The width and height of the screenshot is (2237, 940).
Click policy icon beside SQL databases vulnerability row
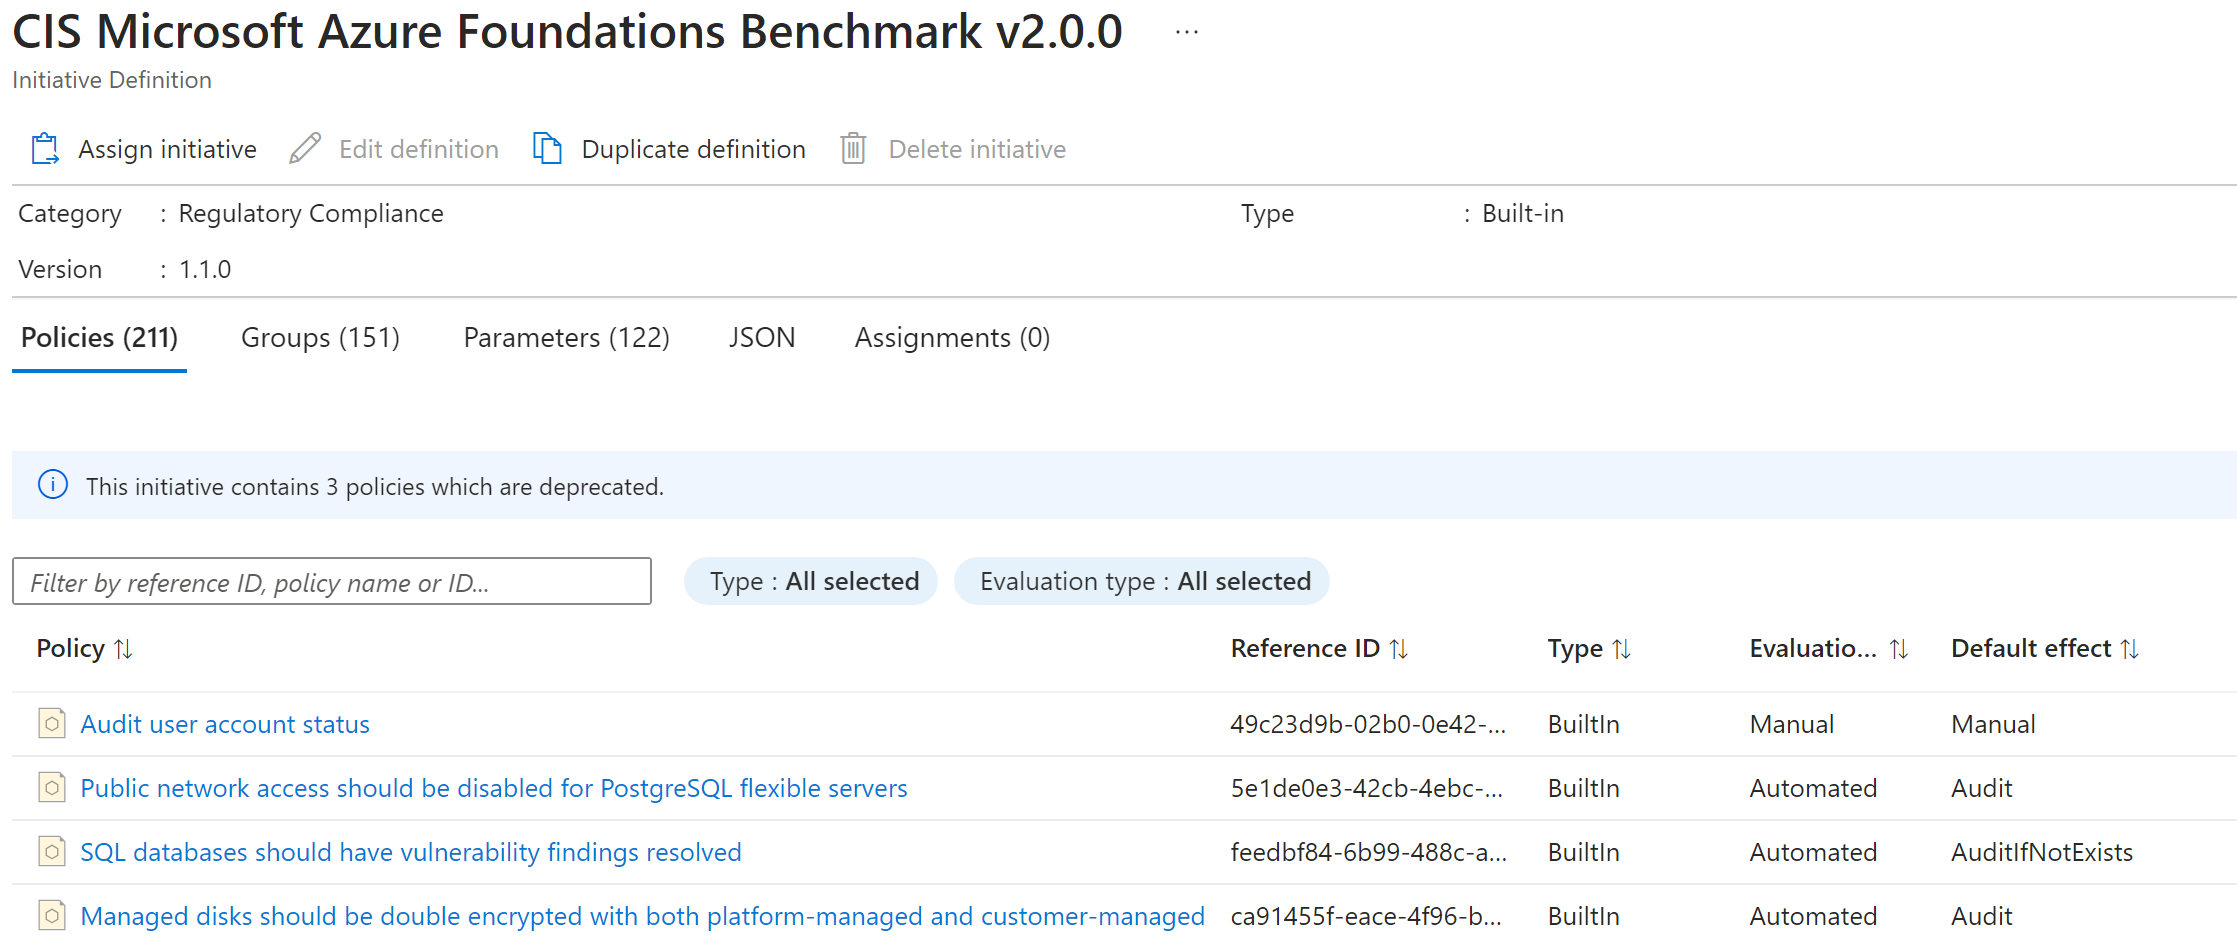52,851
